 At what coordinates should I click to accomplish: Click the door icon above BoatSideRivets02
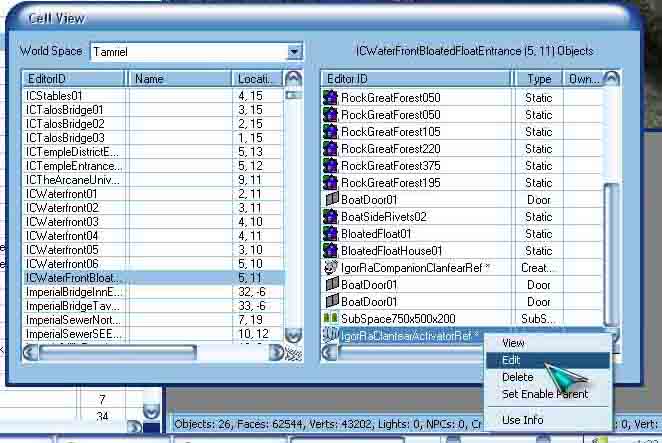pos(331,199)
